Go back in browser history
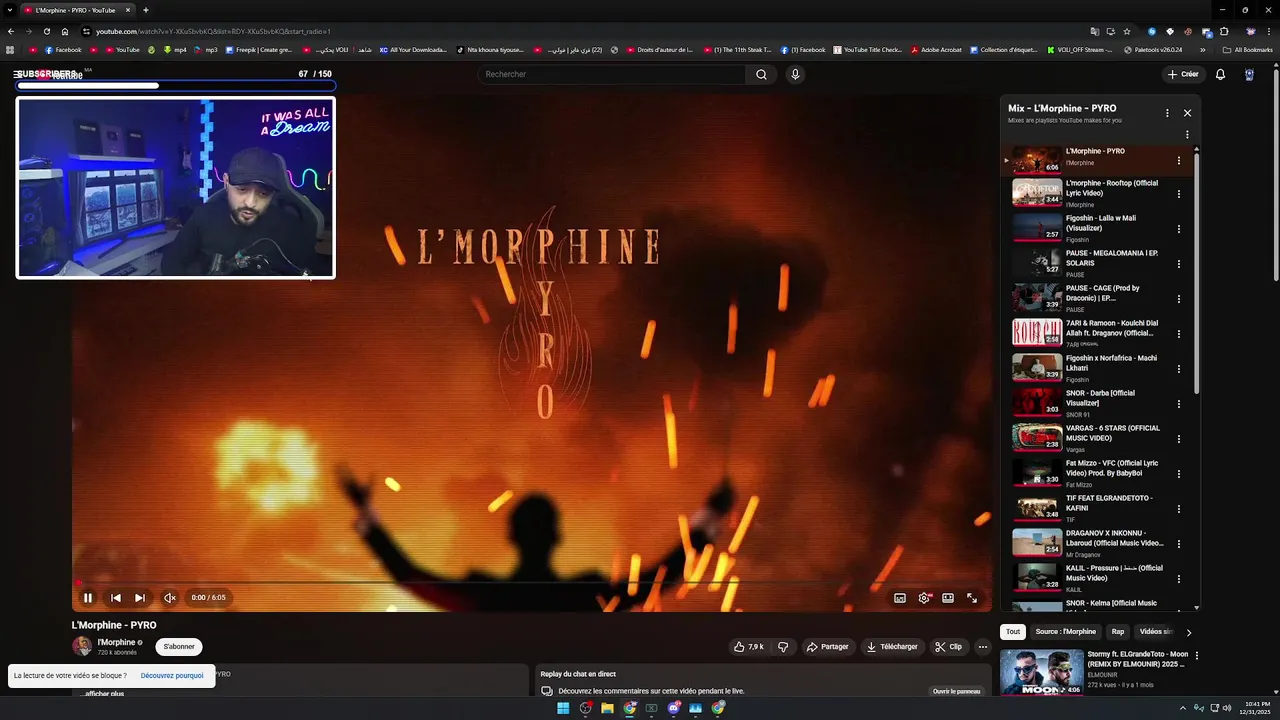Viewport: 1280px width, 720px height. coord(11,31)
